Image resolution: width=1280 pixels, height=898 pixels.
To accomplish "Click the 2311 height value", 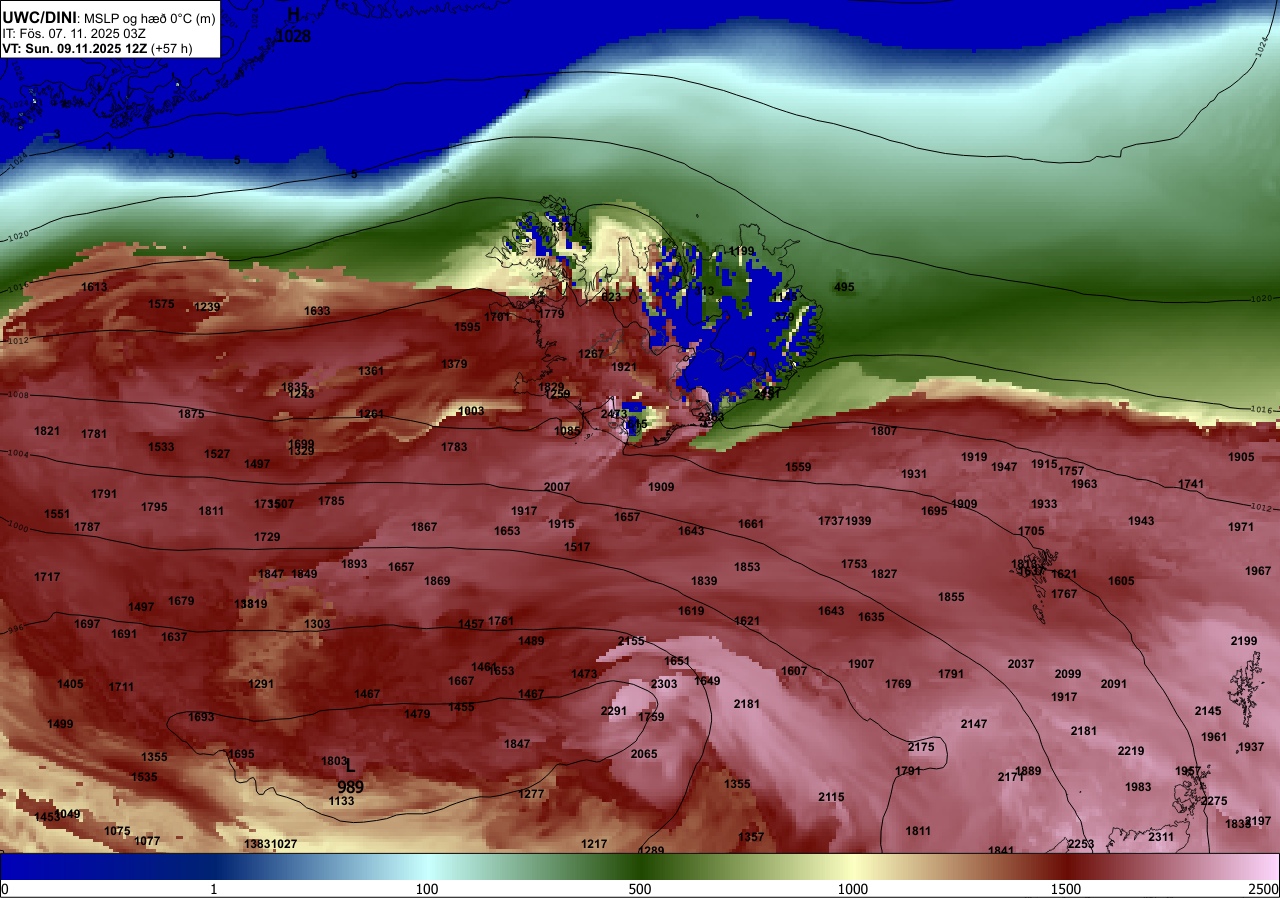I will (x=1161, y=837).
